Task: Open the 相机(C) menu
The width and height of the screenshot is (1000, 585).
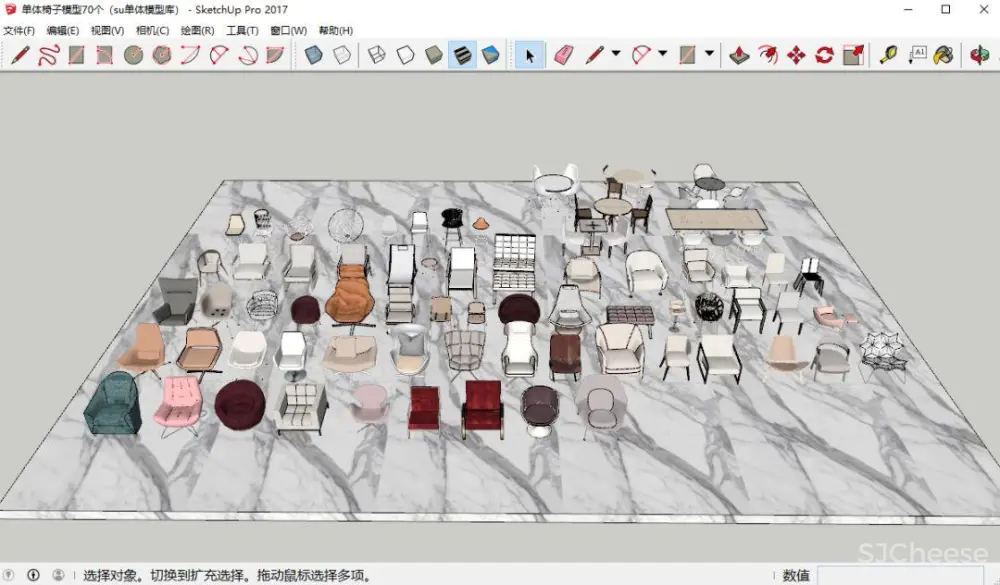Action: pyautogui.click(x=152, y=30)
